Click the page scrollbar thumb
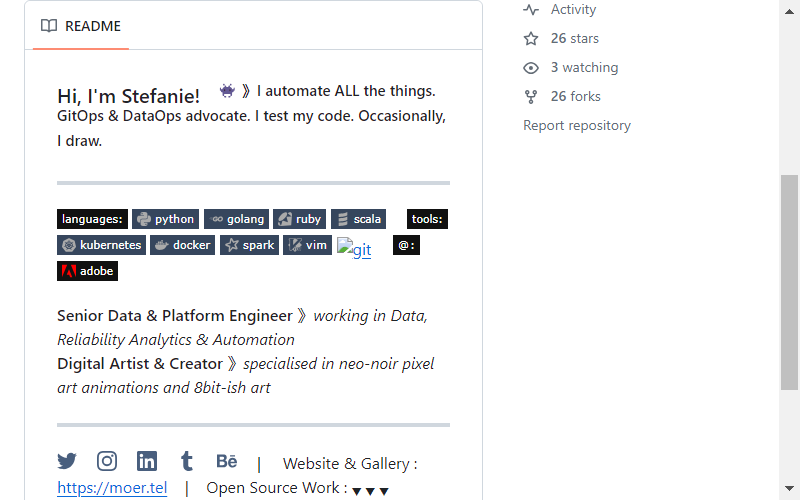800x500 pixels. pyautogui.click(x=789, y=283)
